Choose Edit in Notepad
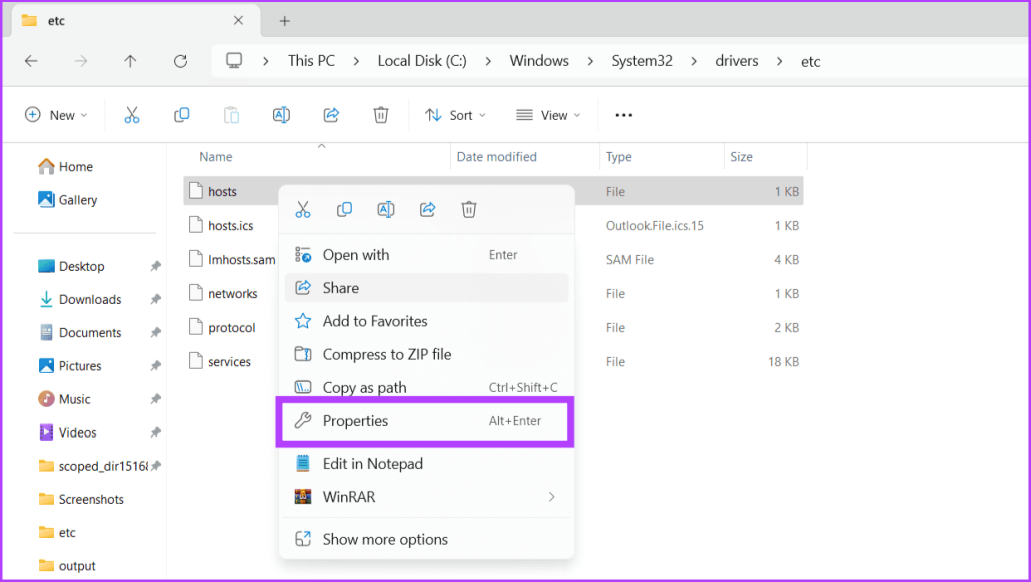The image size is (1031, 582). (x=426, y=464)
